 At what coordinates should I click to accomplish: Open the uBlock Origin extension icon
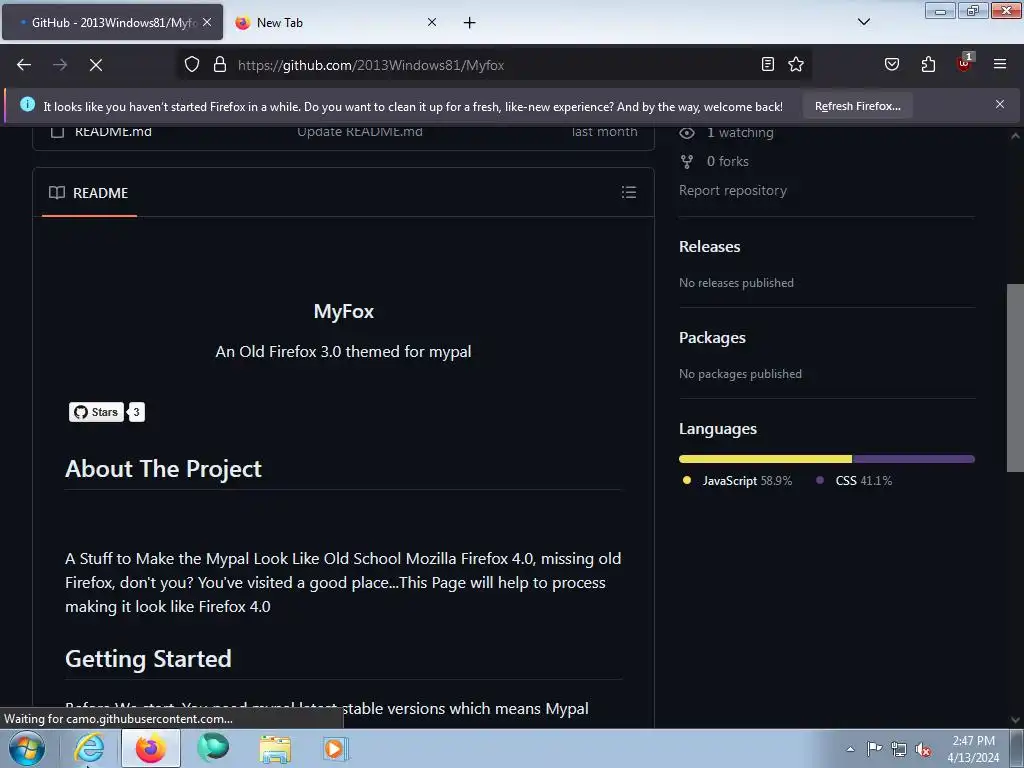click(965, 63)
